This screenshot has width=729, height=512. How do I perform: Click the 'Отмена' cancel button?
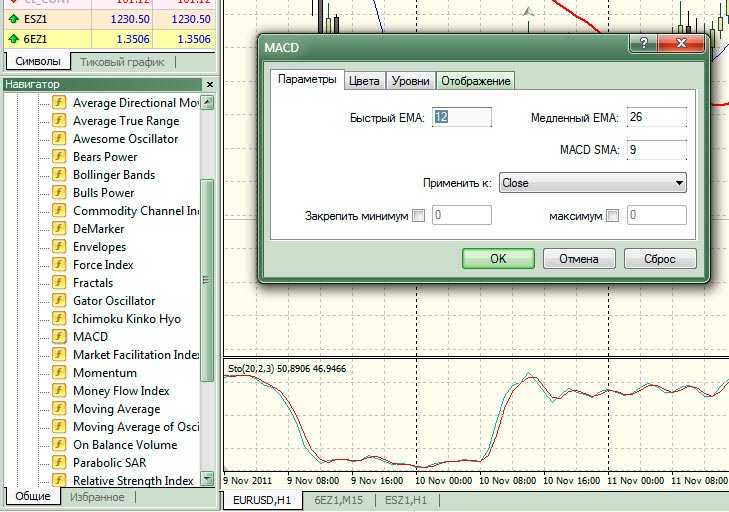pyautogui.click(x=578, y=258)
